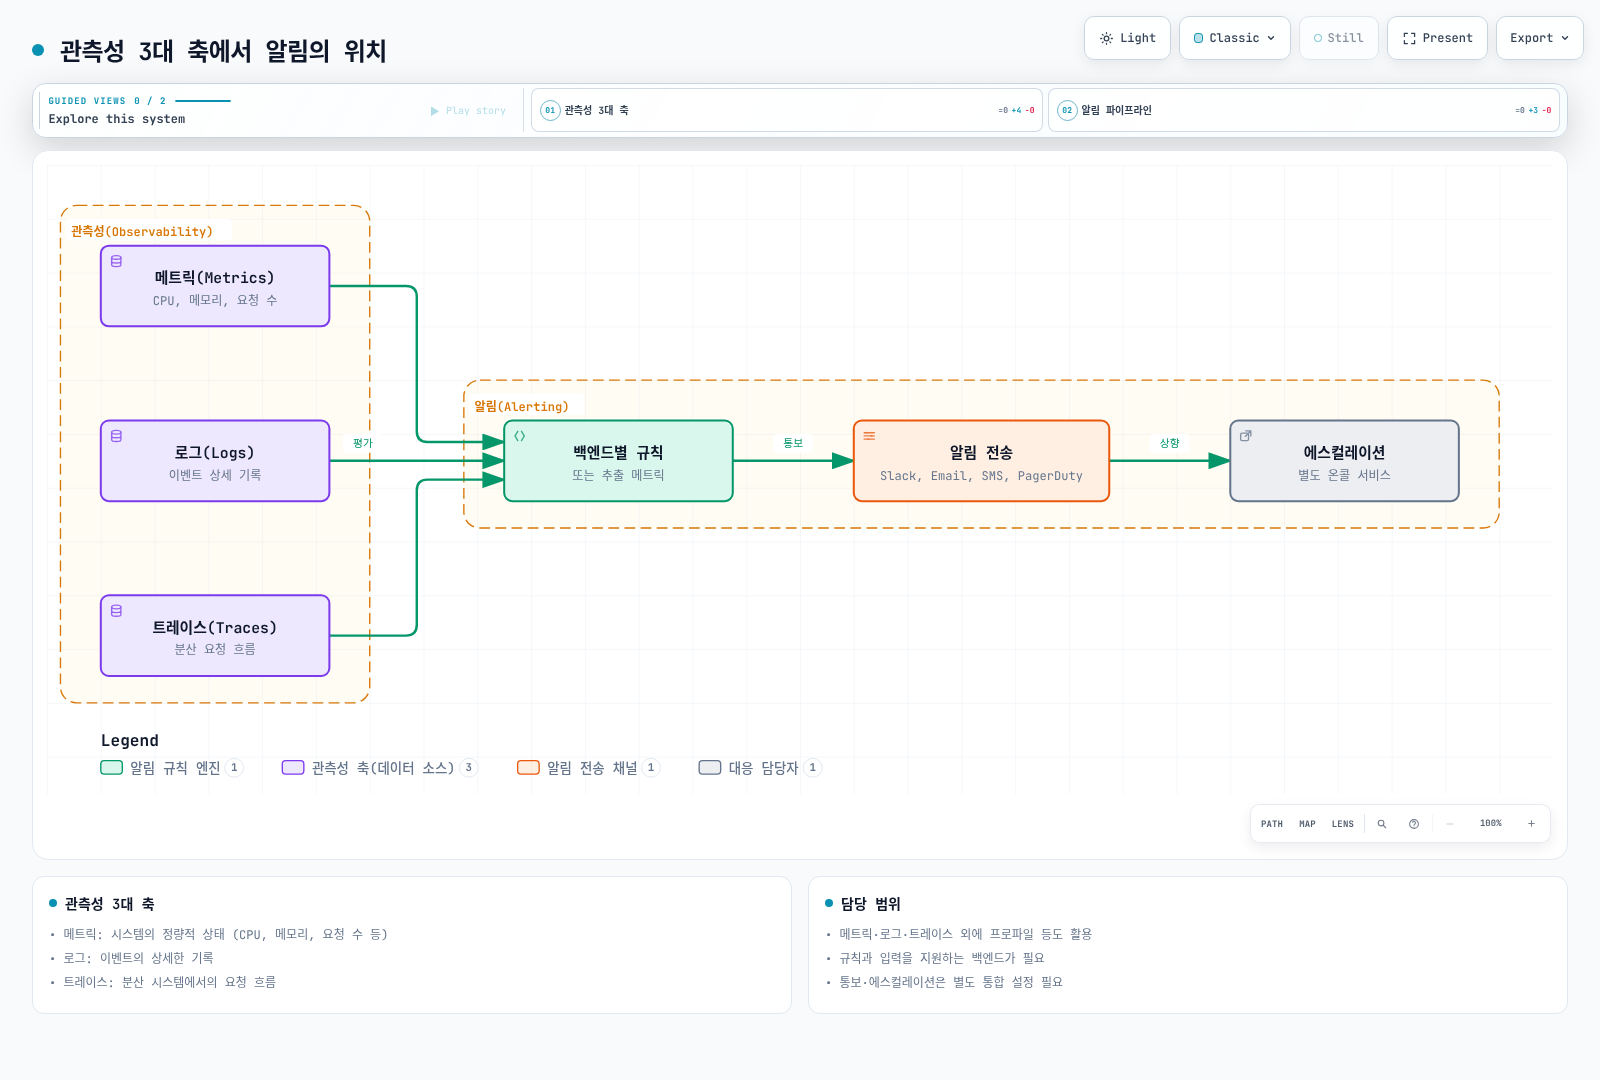Select guided view 02 알림 파이프라인
The image size is (1600, 1080).
point(1304,110)
